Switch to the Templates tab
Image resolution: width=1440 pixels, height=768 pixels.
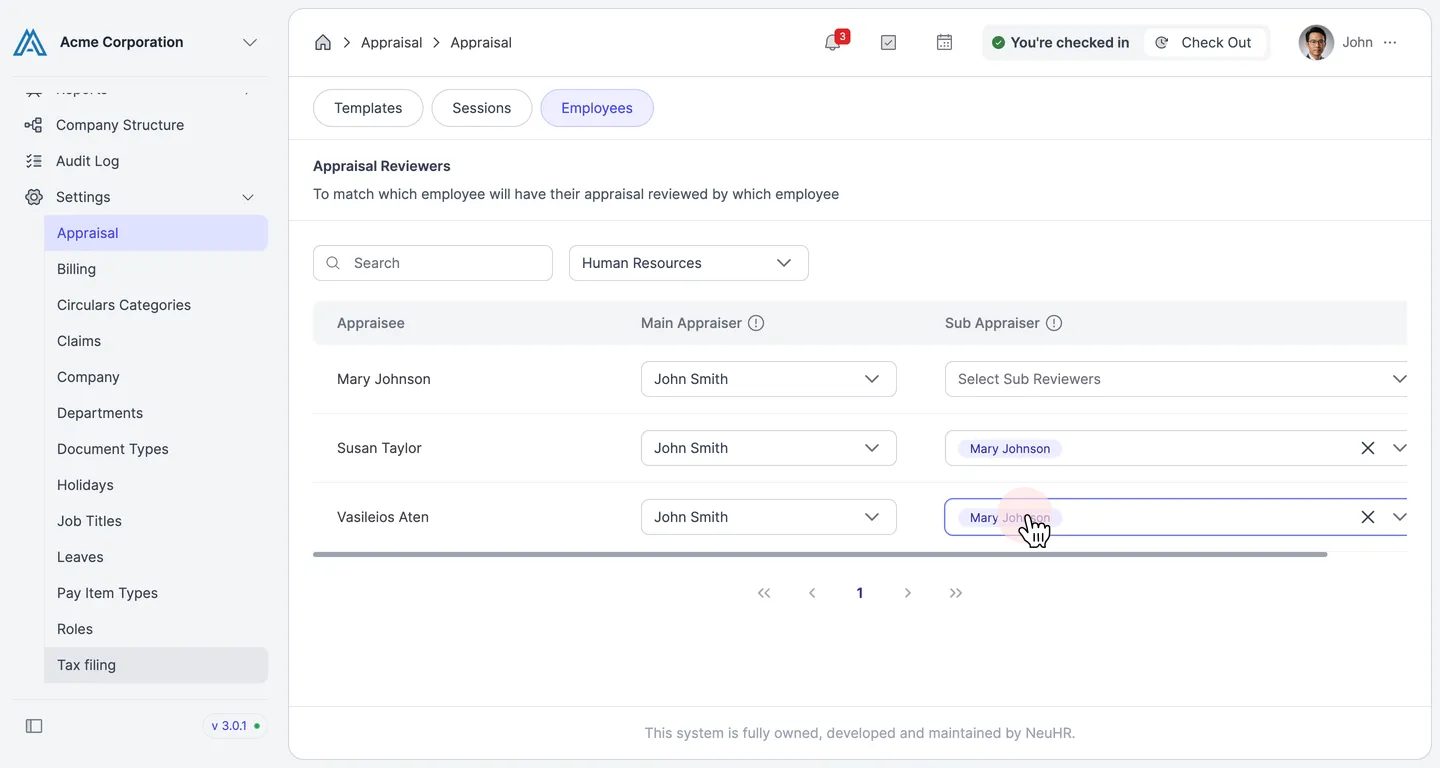click(x=368, y=108)
